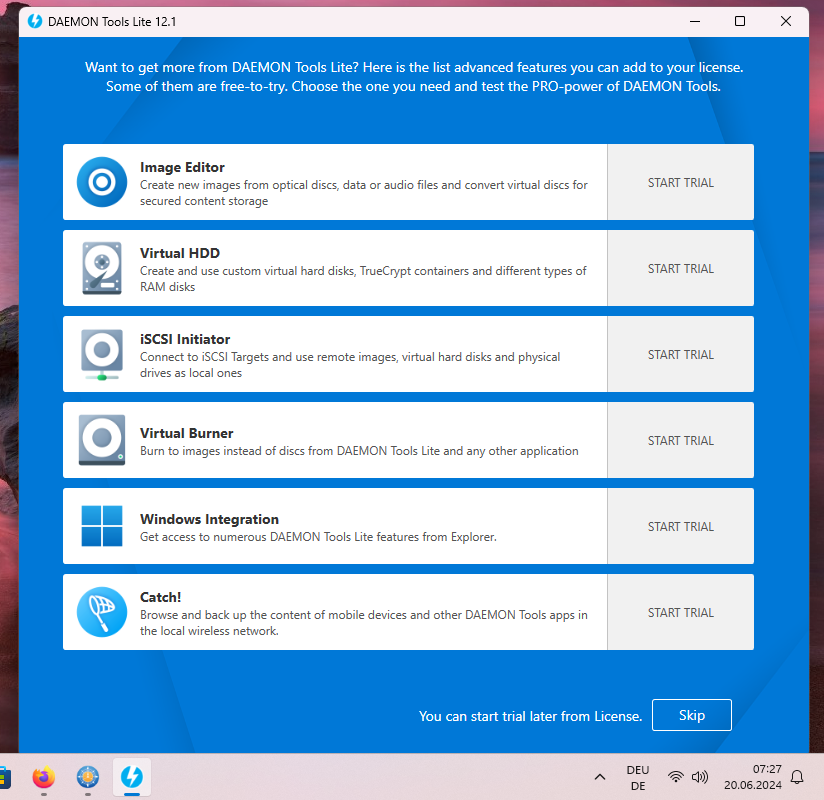Screen dimensions: 824x800
Task: Click the 'Virtual Burner' heading text
Action: point(187,433)
